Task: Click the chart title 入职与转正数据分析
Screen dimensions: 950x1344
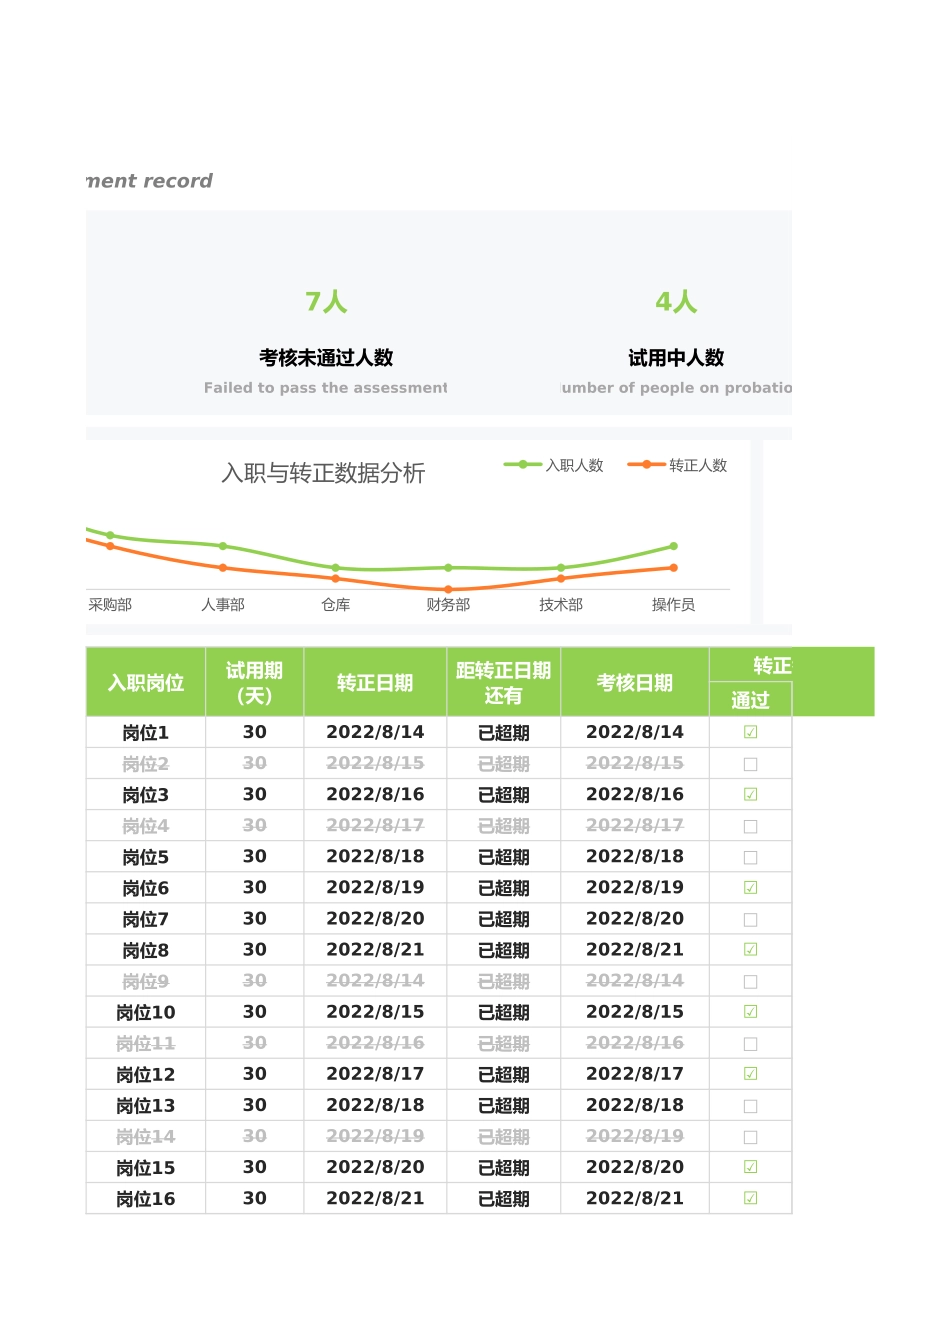Action: (323, 473)
